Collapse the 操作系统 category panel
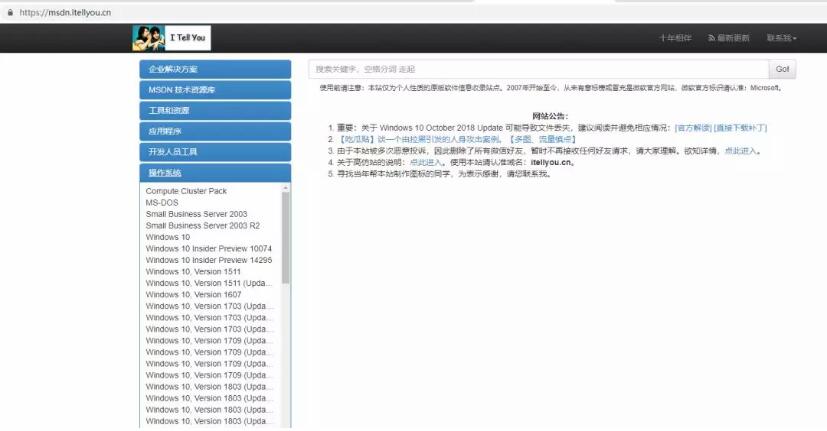 pos(215,173)
